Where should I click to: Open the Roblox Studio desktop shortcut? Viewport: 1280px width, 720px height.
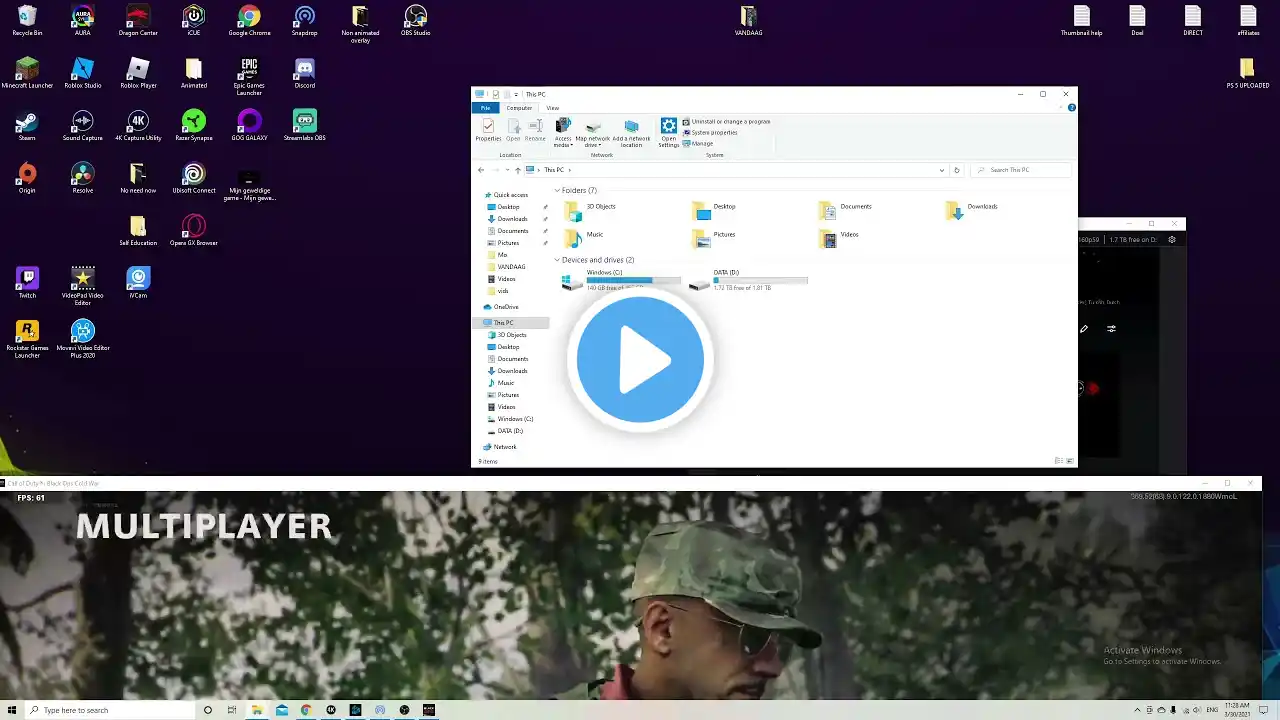pos(83,73)
